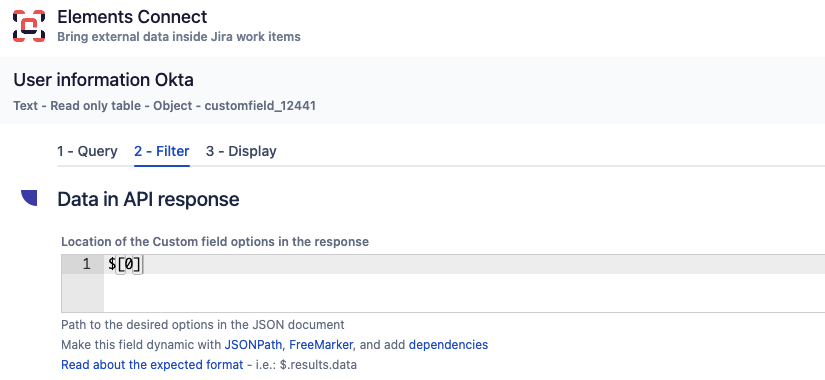
Task: Open the JSONPath documentation link
Action: point(254,345)
